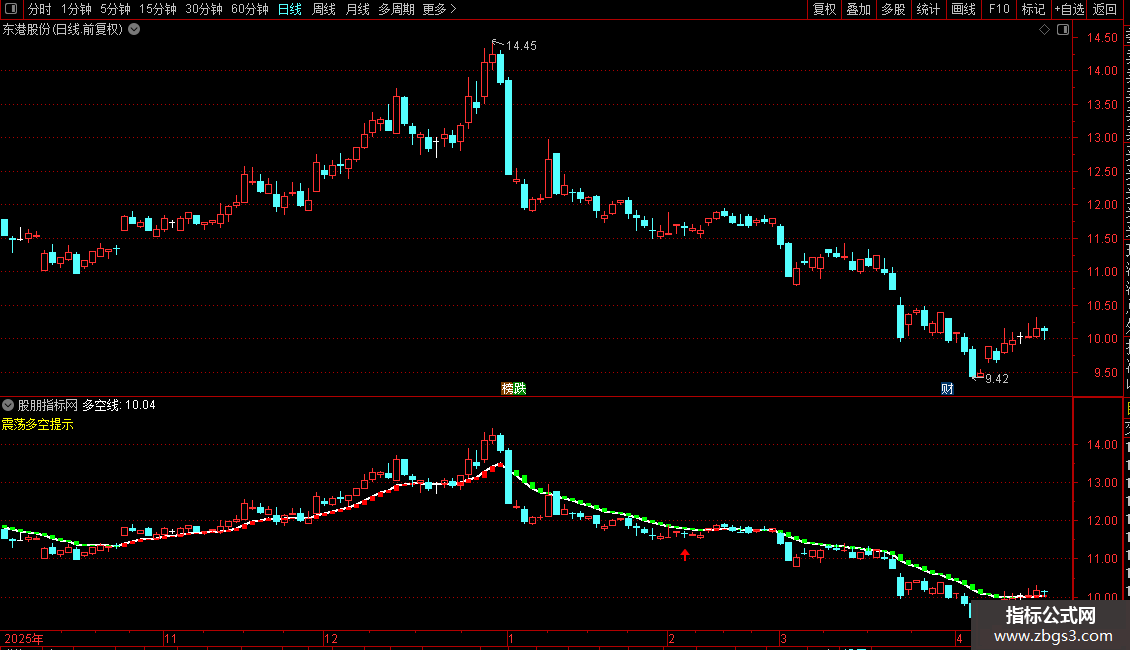Select the 30分钟 period
This screenshot has height=650, width=1130.
tap(204, 9)
